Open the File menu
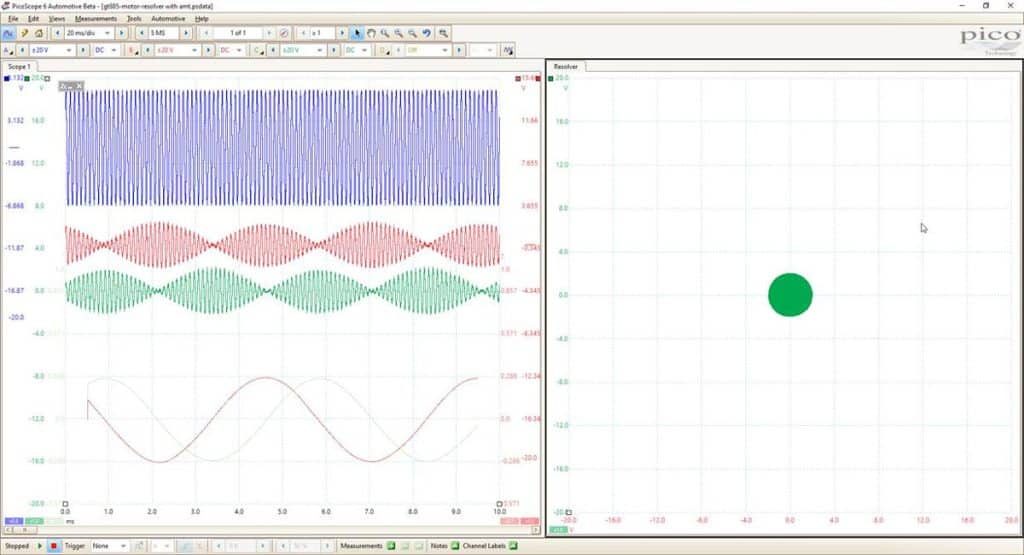1024x555 pixels. click(x=13, y=19)
